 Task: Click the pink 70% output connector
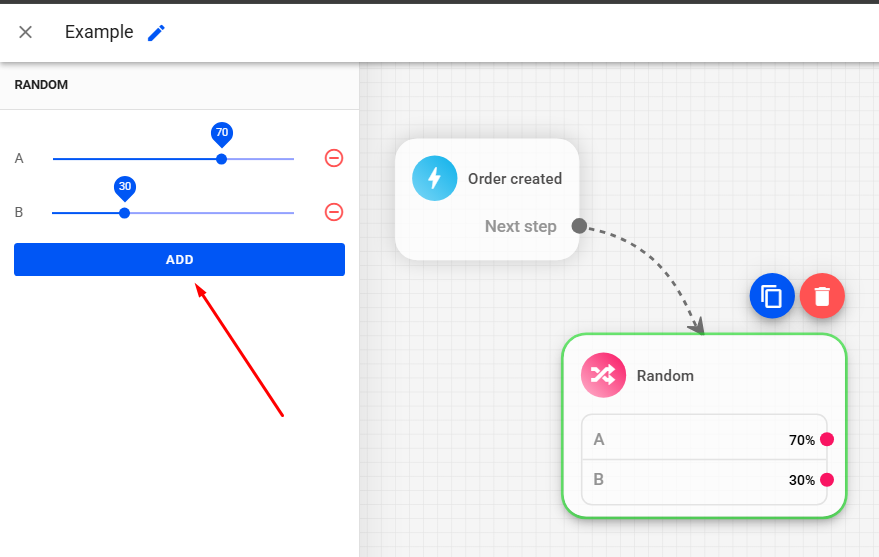click(x=827, y=440)
